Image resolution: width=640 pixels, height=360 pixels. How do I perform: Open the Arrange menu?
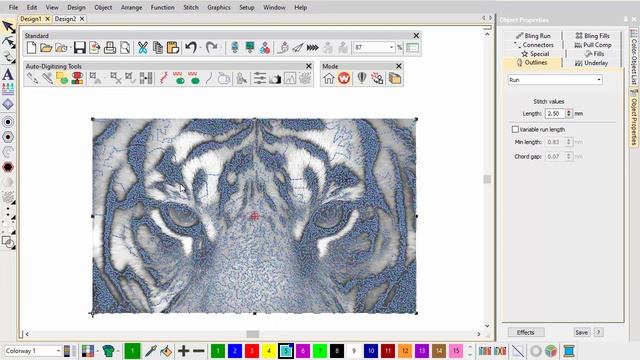[x=131, y=7]
